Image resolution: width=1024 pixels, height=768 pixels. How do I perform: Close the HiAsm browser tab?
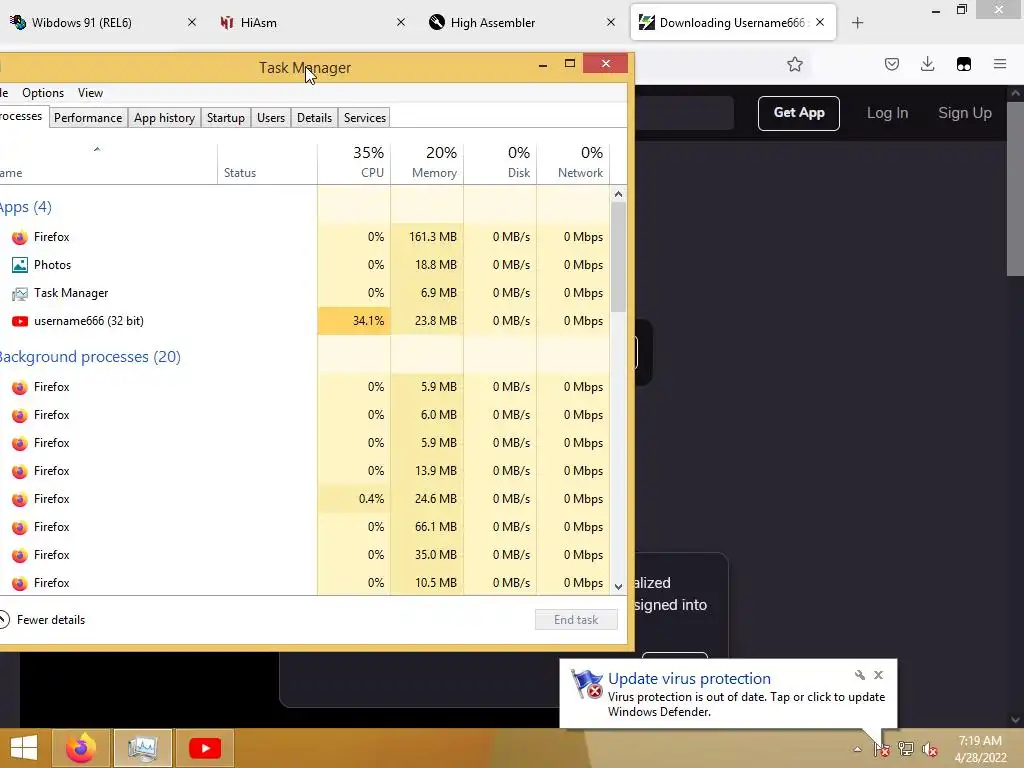coord(401,22)
